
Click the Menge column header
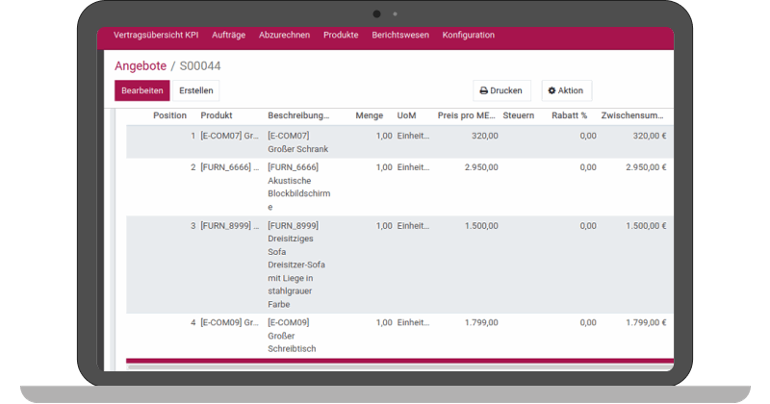point(369,115)
